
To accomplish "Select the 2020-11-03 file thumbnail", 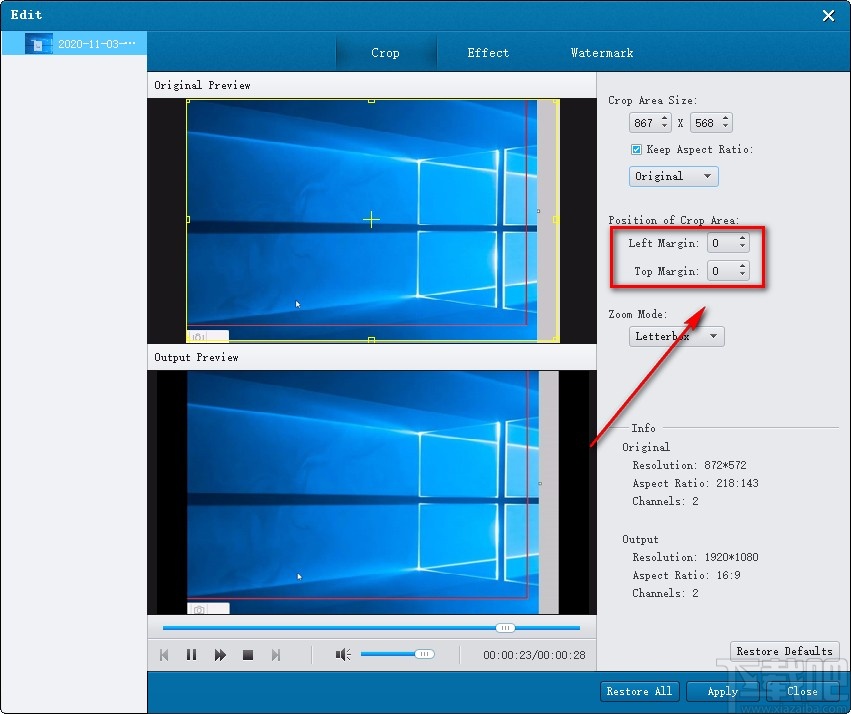I will click(x=39, y=44).
